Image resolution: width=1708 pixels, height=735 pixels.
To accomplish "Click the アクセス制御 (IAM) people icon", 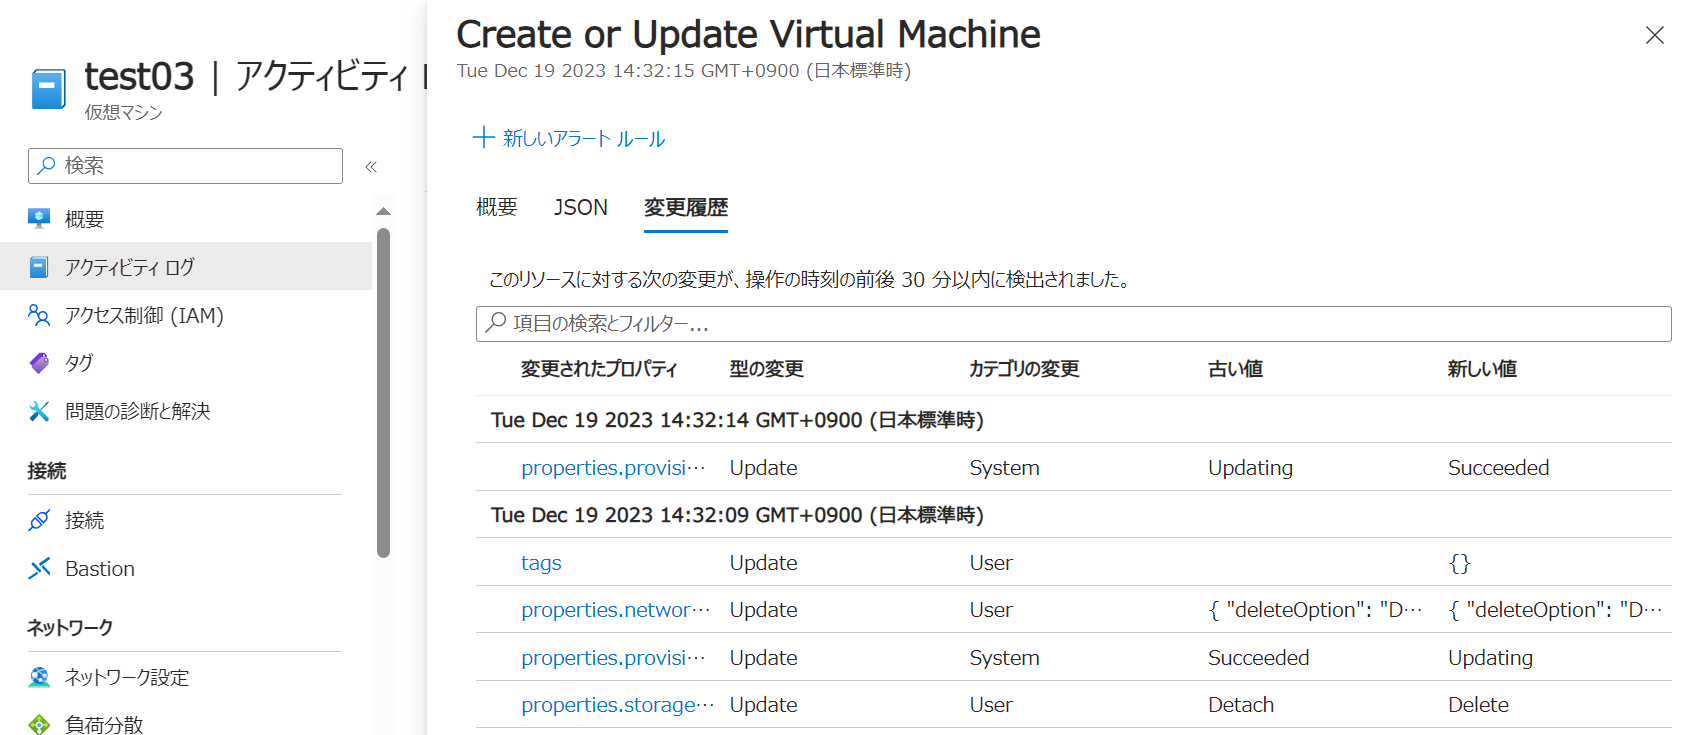I will (x=39, y=316).
